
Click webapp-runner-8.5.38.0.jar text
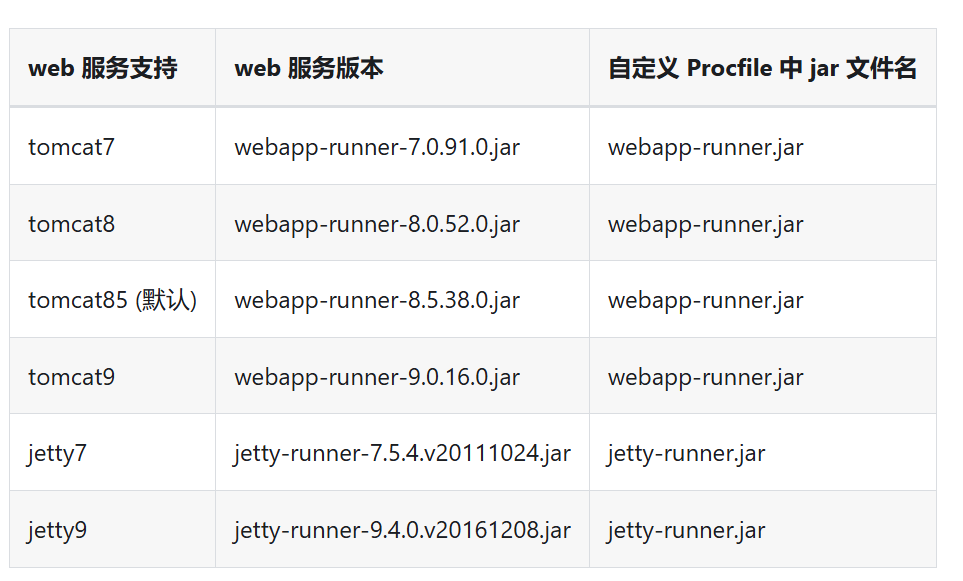377,300
